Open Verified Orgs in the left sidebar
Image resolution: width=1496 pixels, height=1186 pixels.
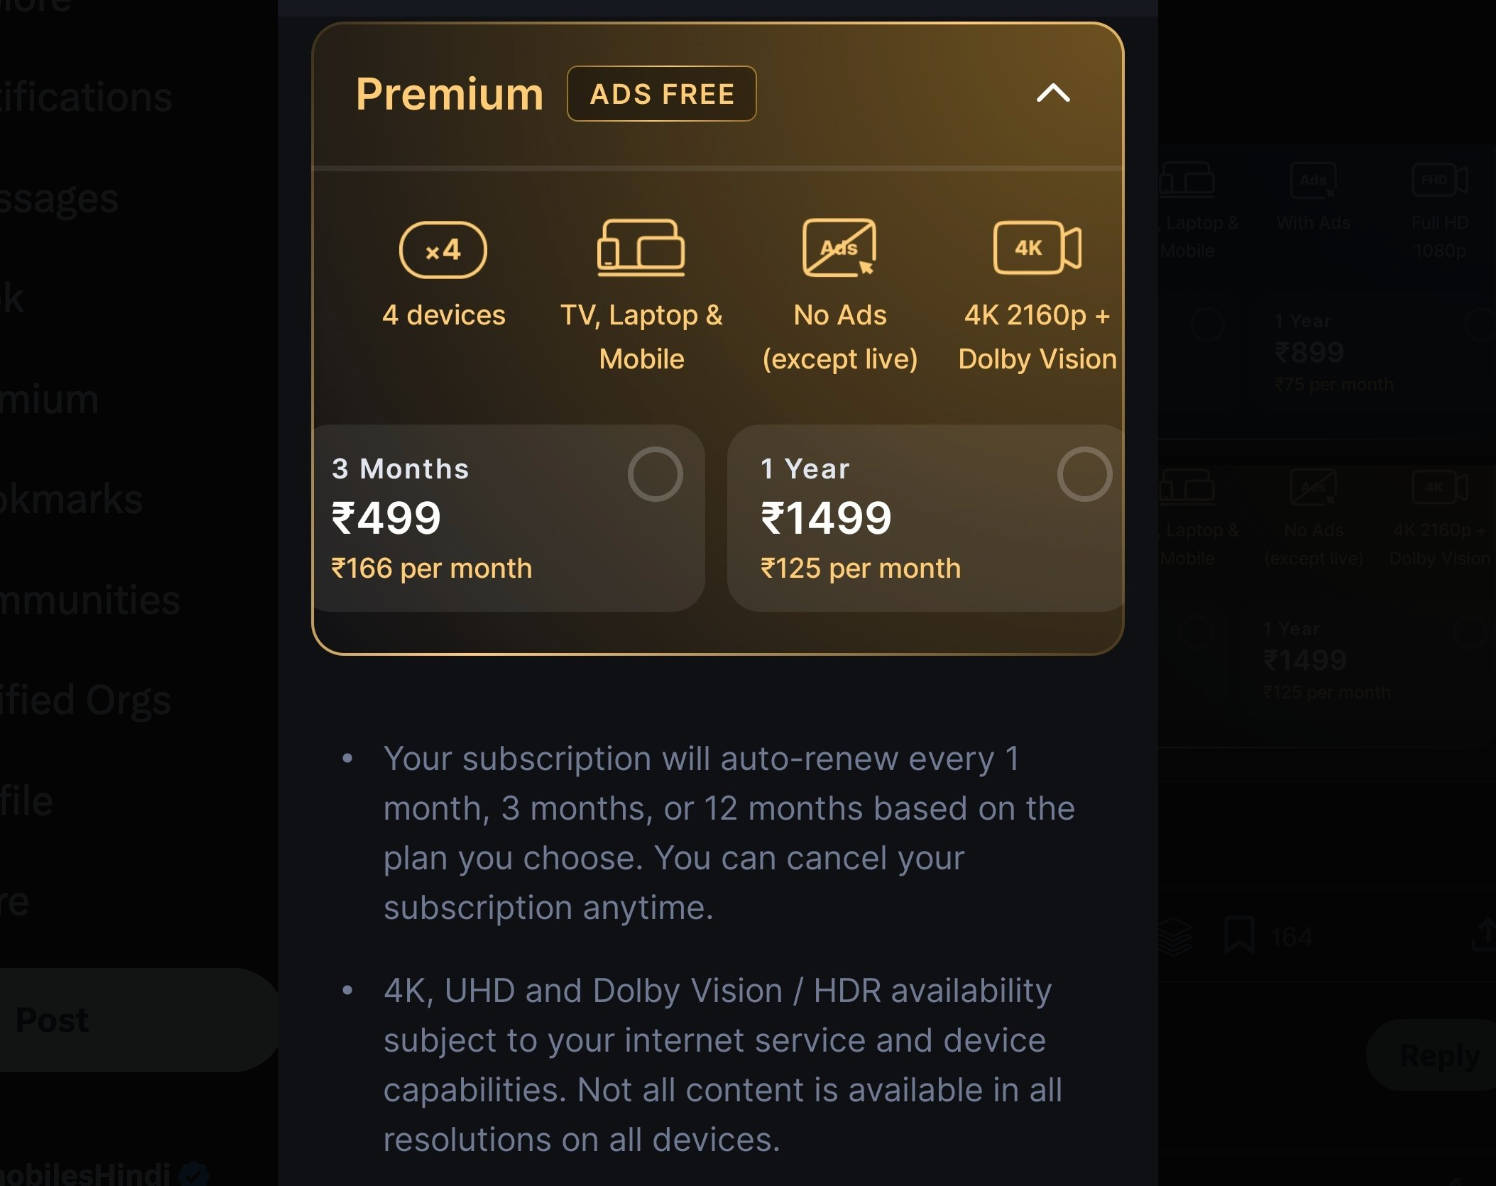click(x=86, y=701)
